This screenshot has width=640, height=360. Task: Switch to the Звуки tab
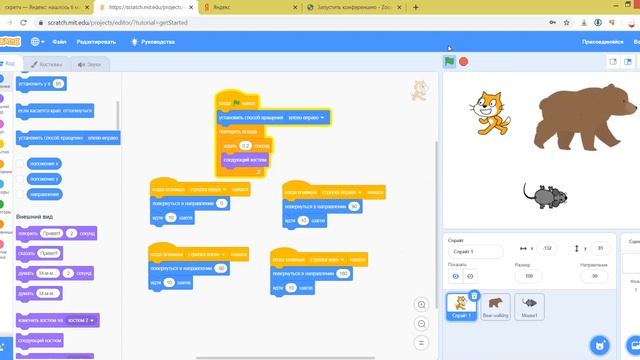pyautogui.click(x=89, y=64)
